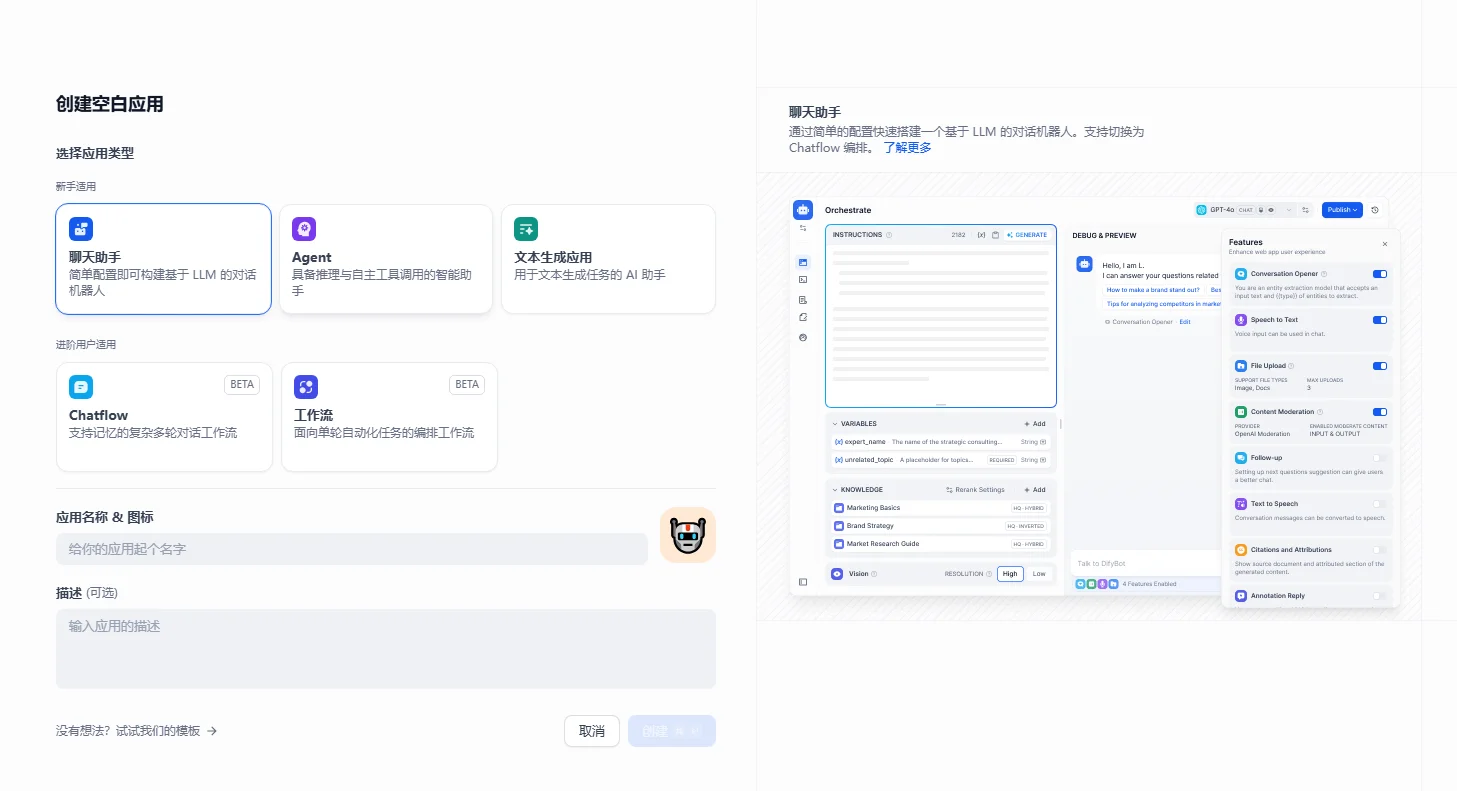Select the 聊天助手 chatbot icon card

(82, 229)
